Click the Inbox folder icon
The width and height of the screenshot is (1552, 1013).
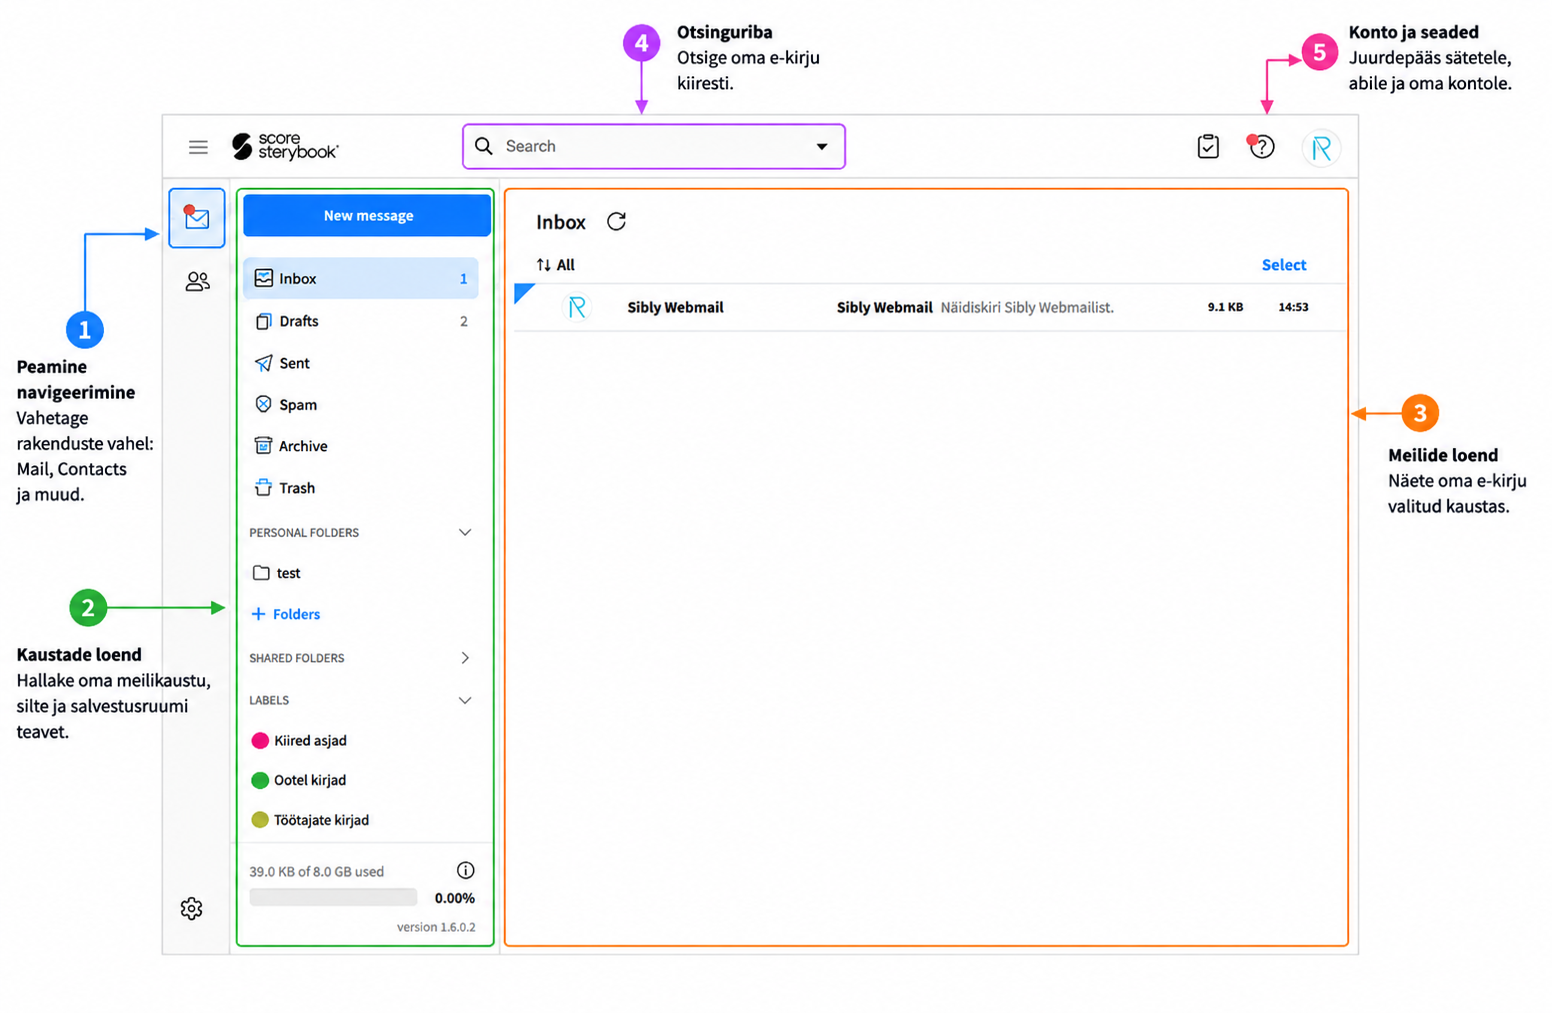[x=264, y=278]
